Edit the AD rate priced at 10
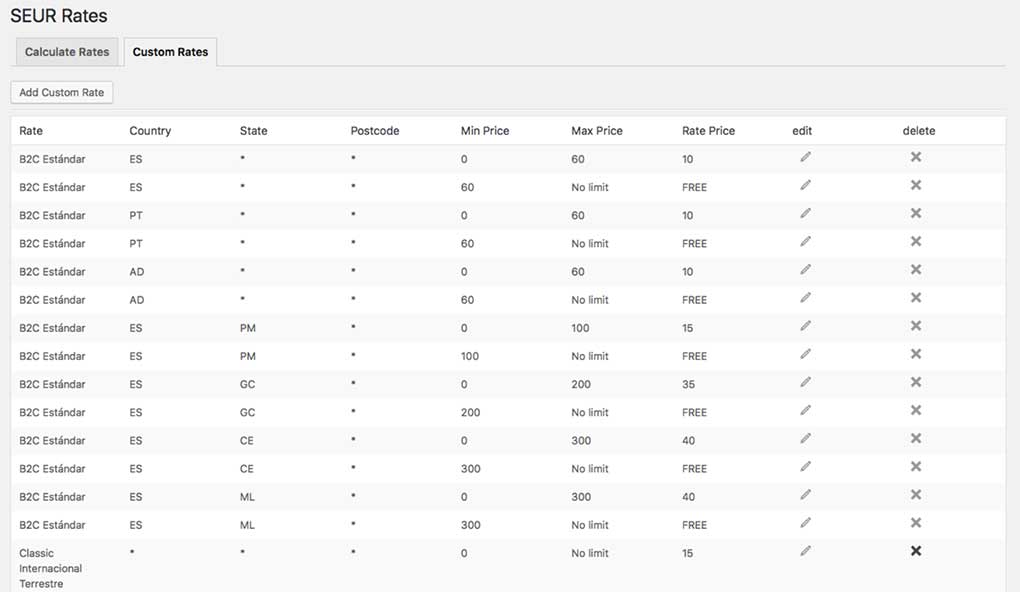Viewport: 1020px width, 592px height. [805, 270]
